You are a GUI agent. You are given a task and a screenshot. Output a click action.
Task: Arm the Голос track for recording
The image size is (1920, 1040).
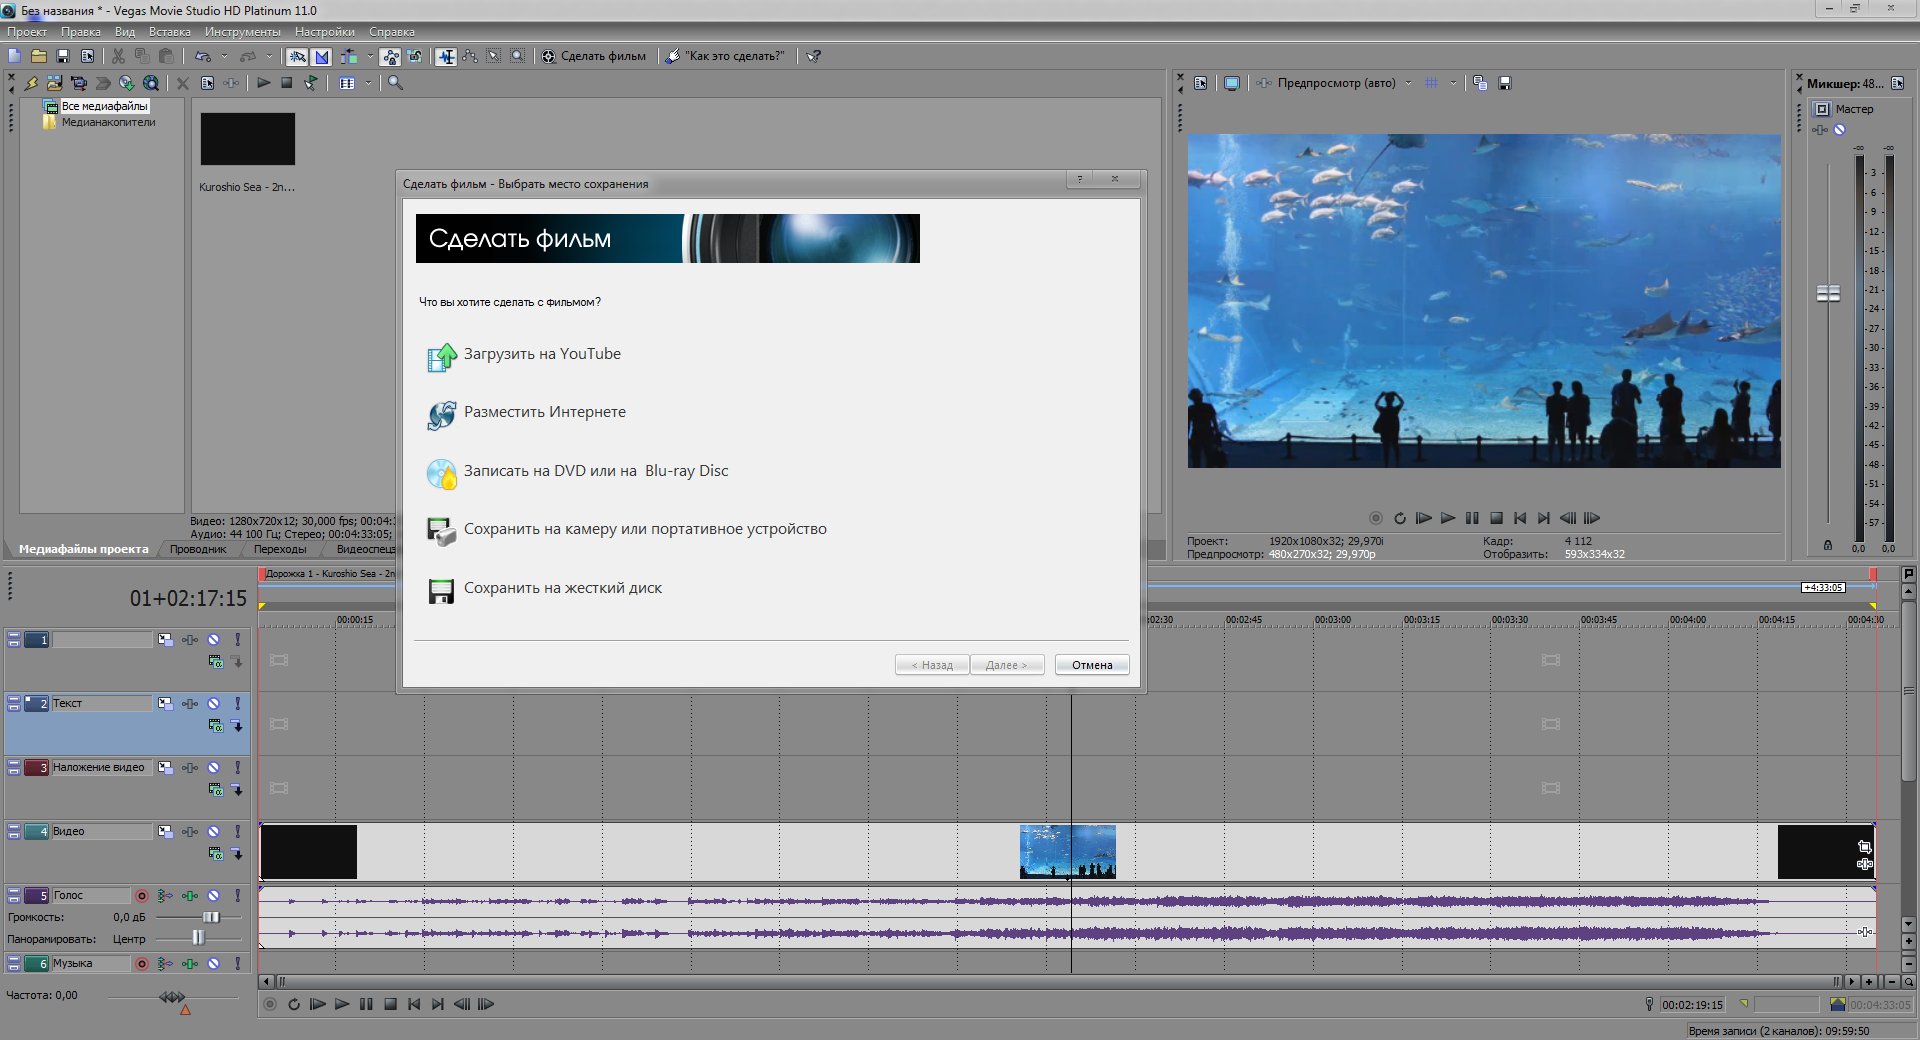pyautogui.click(x=142, y=896)
